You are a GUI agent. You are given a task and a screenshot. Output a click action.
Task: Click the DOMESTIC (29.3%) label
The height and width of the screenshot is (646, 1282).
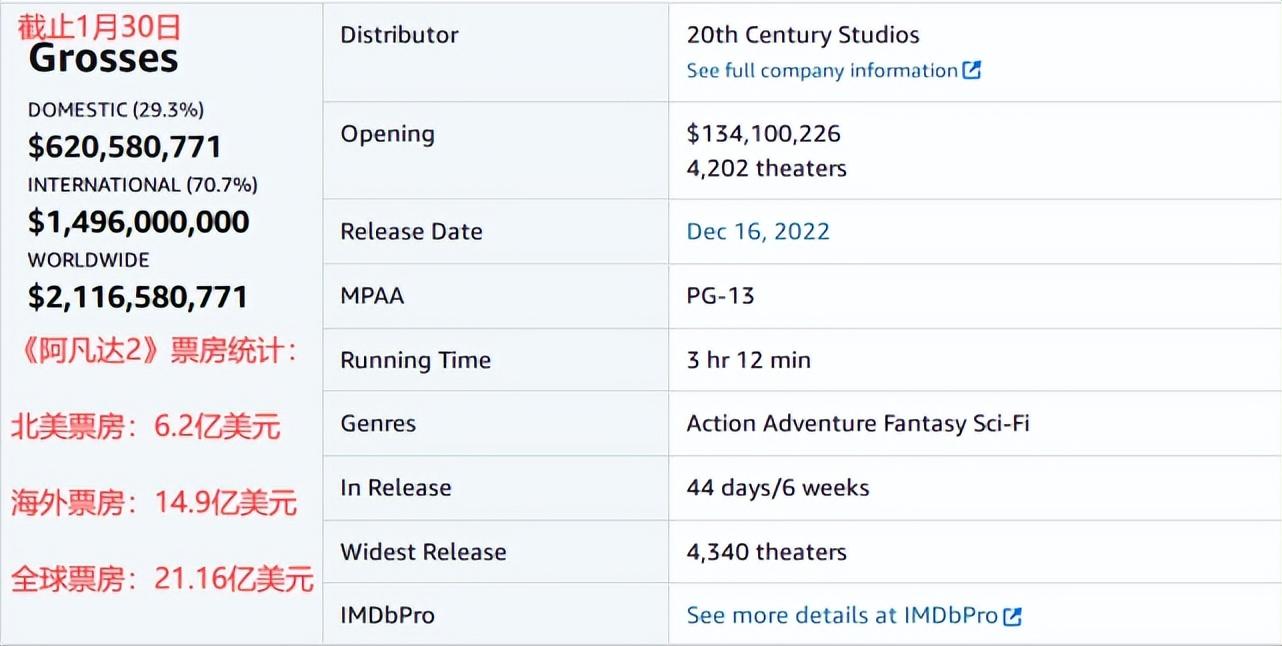pos(116,110)
